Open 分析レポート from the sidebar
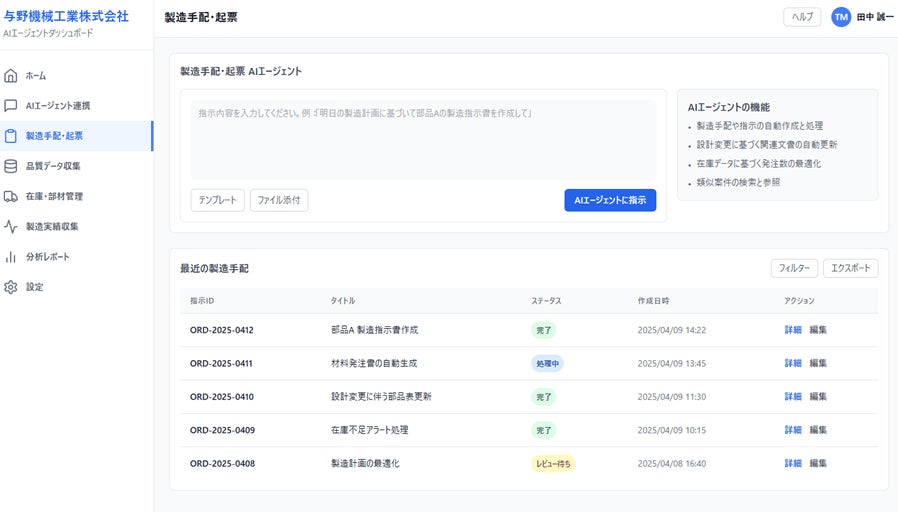Screen dimensions: 898x512 [76, 257]
